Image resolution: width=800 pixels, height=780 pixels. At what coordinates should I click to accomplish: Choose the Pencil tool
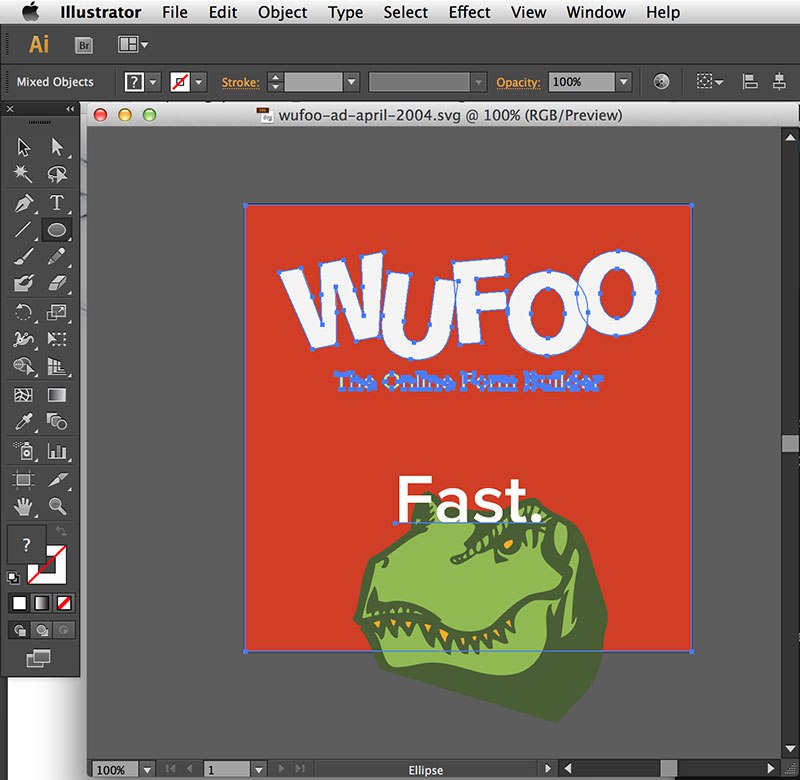tap(57, 256)
